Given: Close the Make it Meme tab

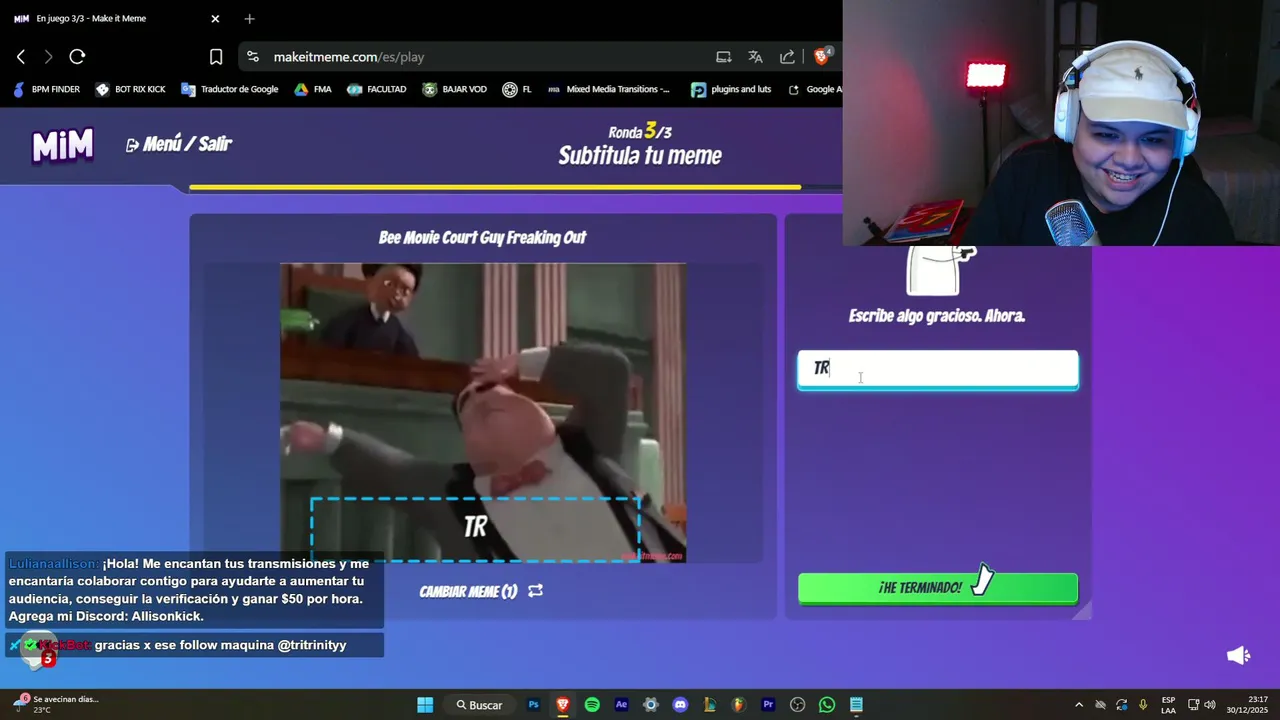Looking at the screenshot, I should coord(215,18).
